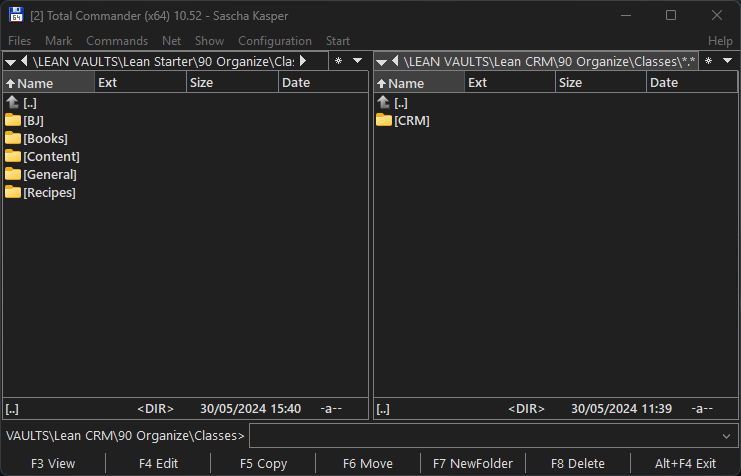Click the F5 Copy button
This screenshot has height=476, width=741.
pos(263,464)
